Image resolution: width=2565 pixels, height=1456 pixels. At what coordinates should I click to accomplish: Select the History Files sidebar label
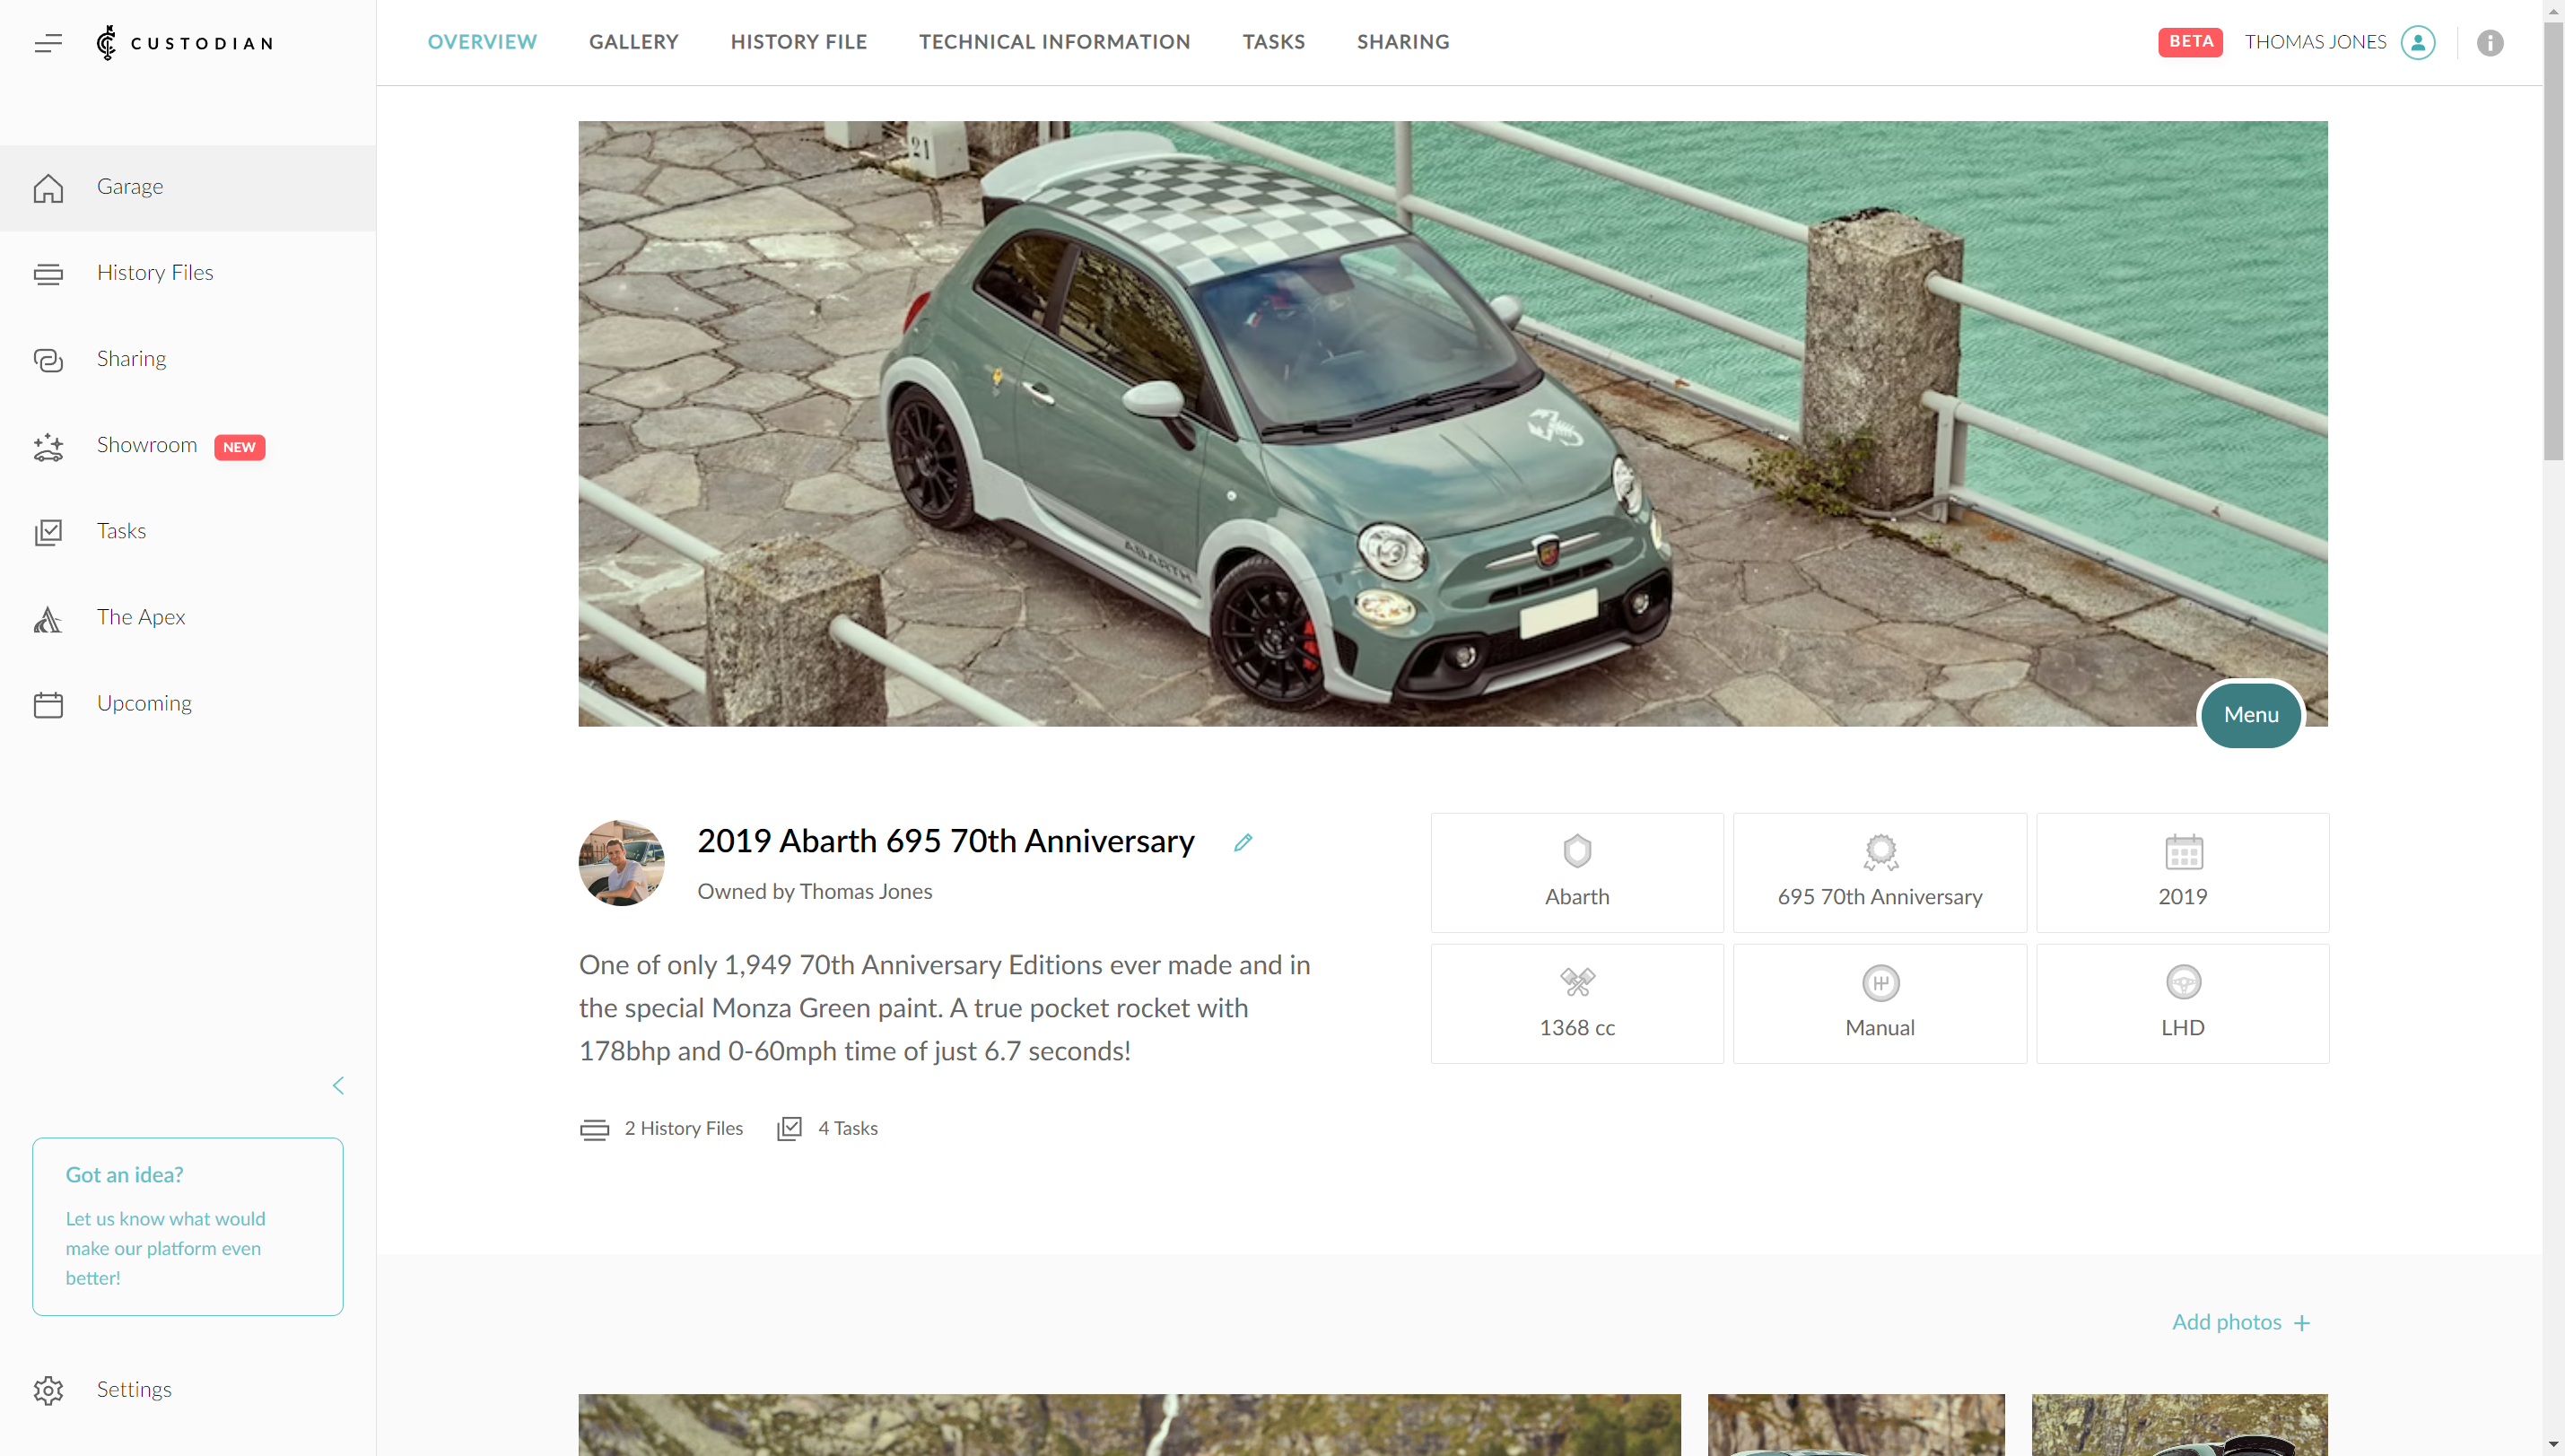pos(155,272)
